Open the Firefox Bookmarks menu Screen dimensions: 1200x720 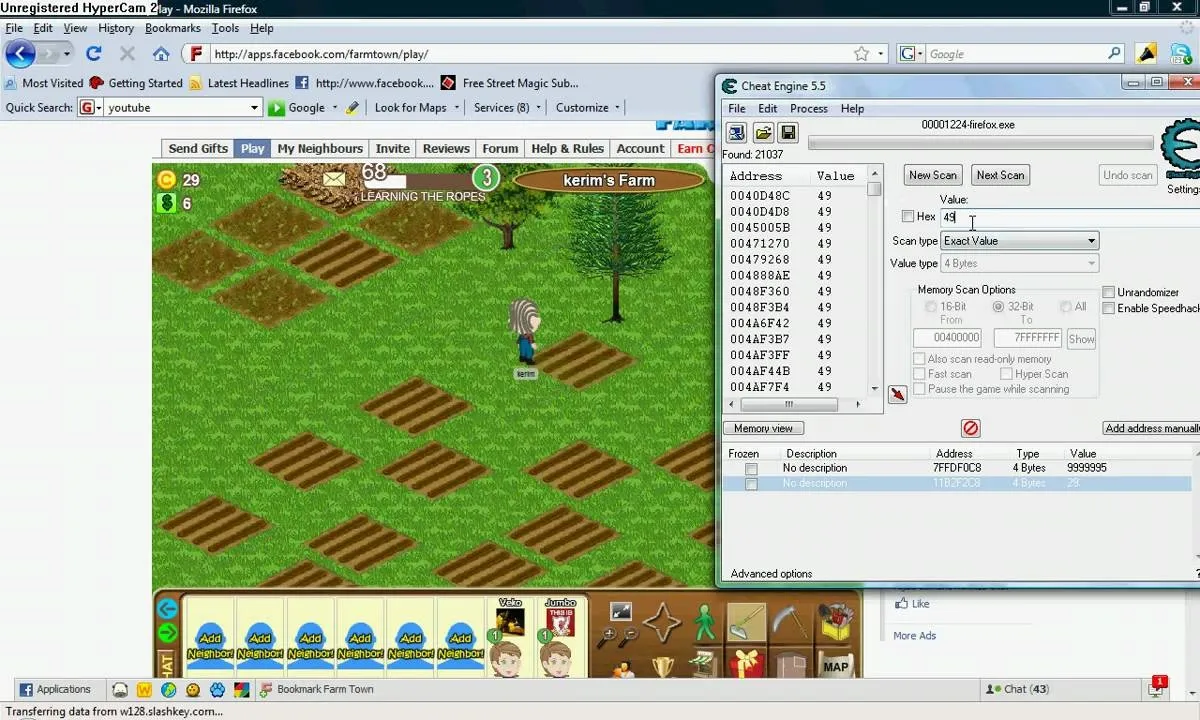(x=173, y=28)
